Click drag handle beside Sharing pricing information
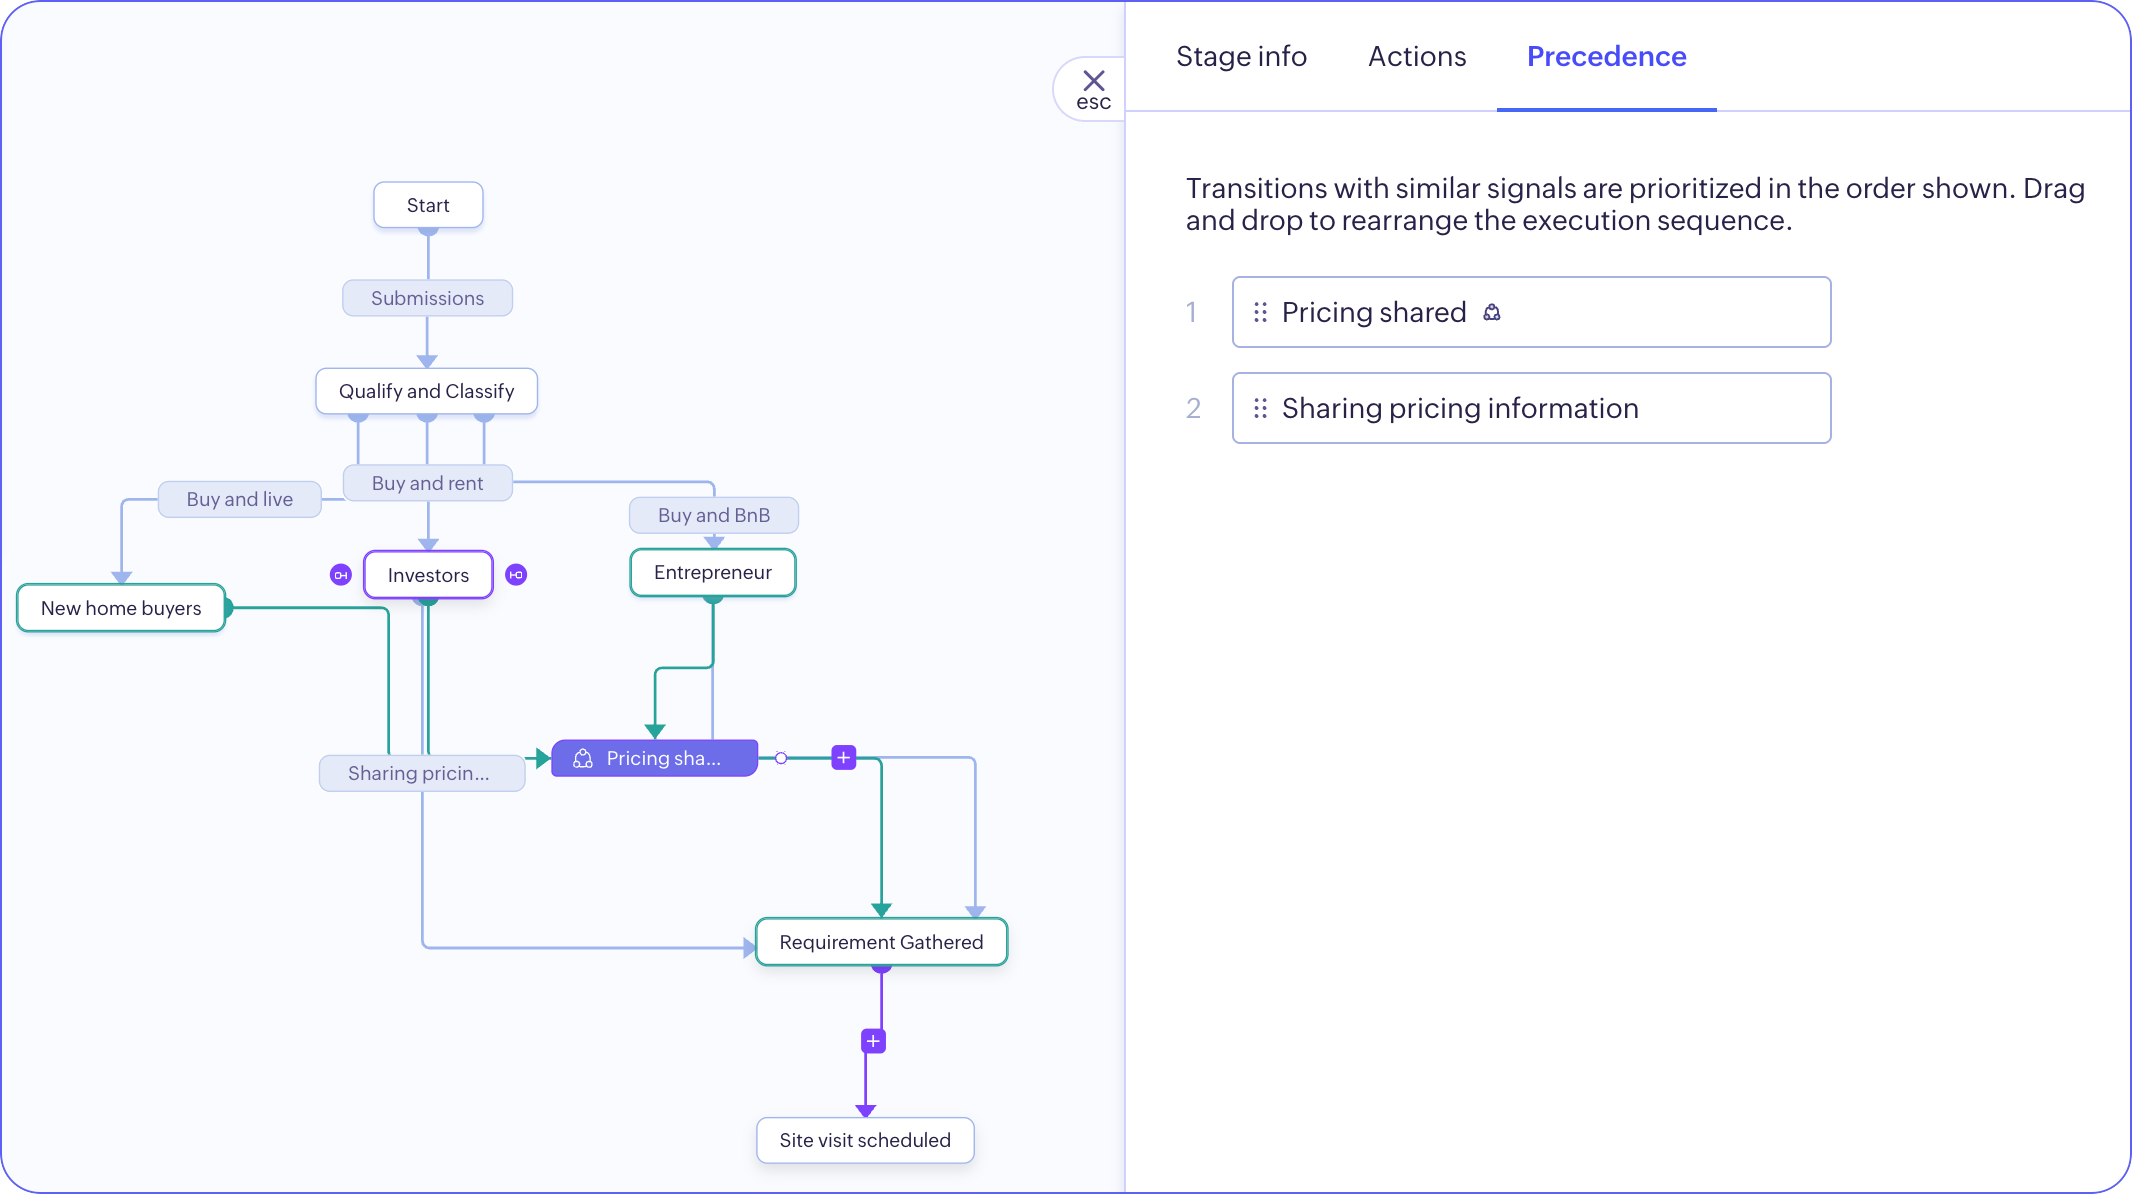The width and height of the screenshot is (2132, 1194). pyautogui.click(x=1260, y=409)
